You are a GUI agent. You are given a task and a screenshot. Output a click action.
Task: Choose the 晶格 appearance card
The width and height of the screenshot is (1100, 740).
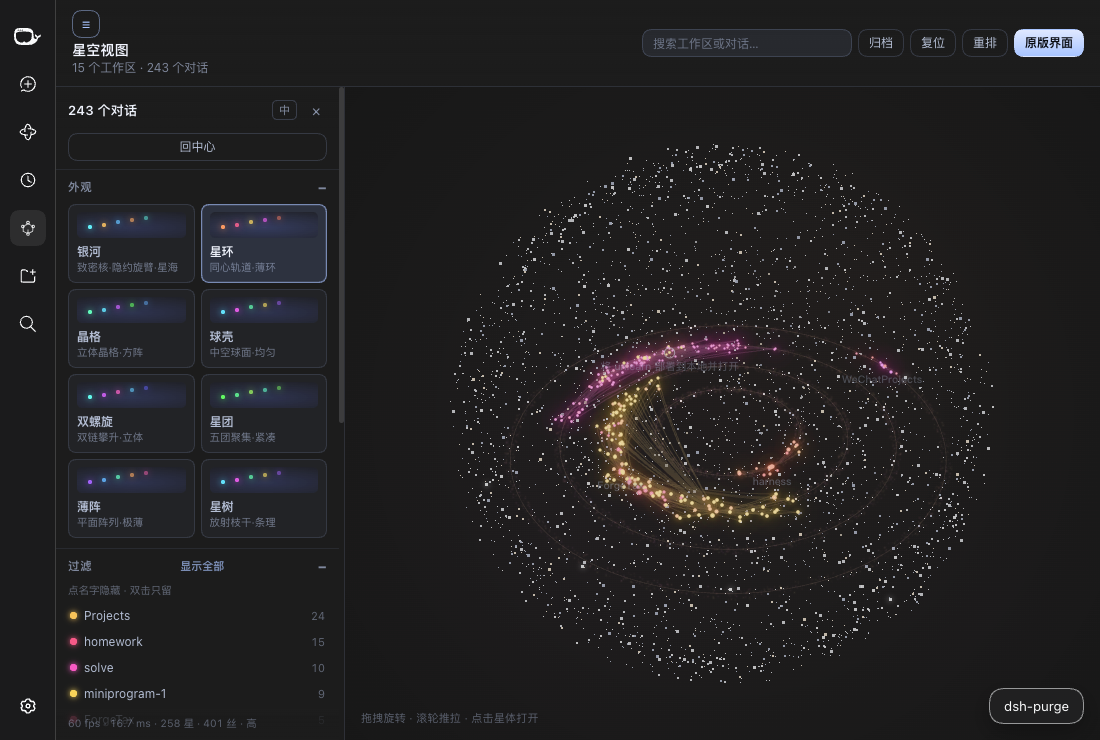point(131,328)
